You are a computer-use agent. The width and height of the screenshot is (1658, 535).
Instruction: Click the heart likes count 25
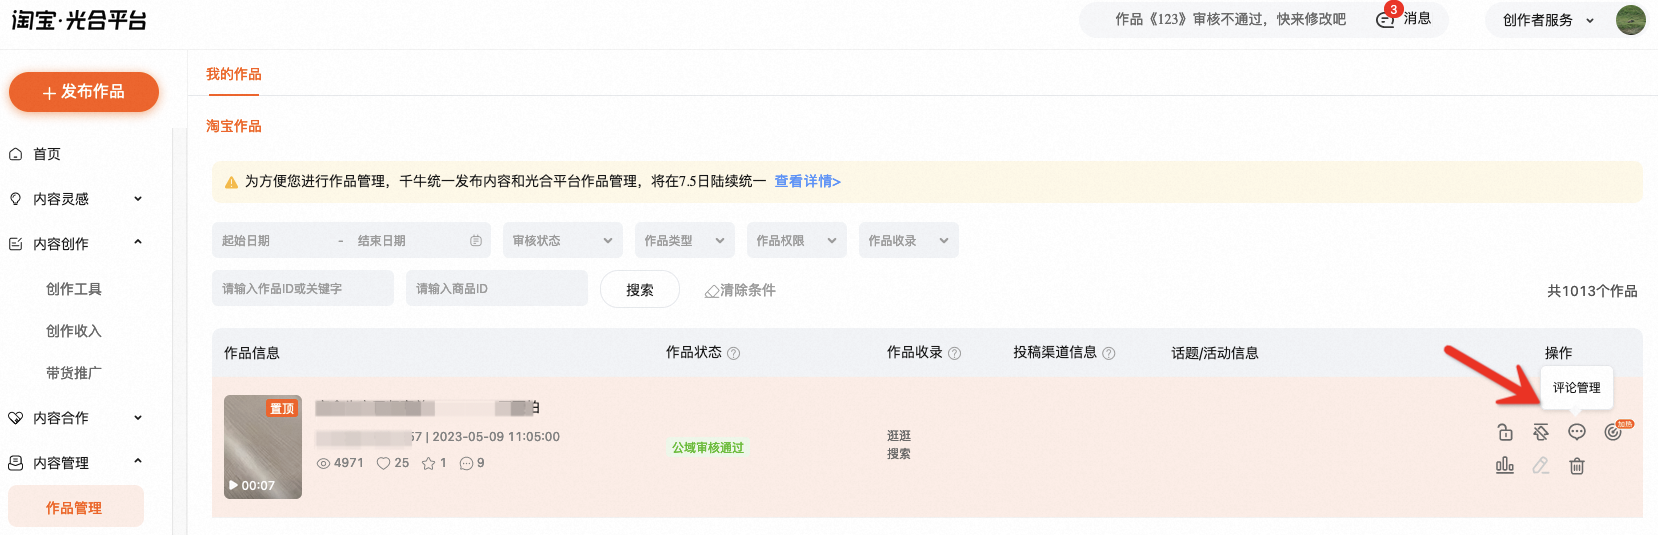coord(393,463)
